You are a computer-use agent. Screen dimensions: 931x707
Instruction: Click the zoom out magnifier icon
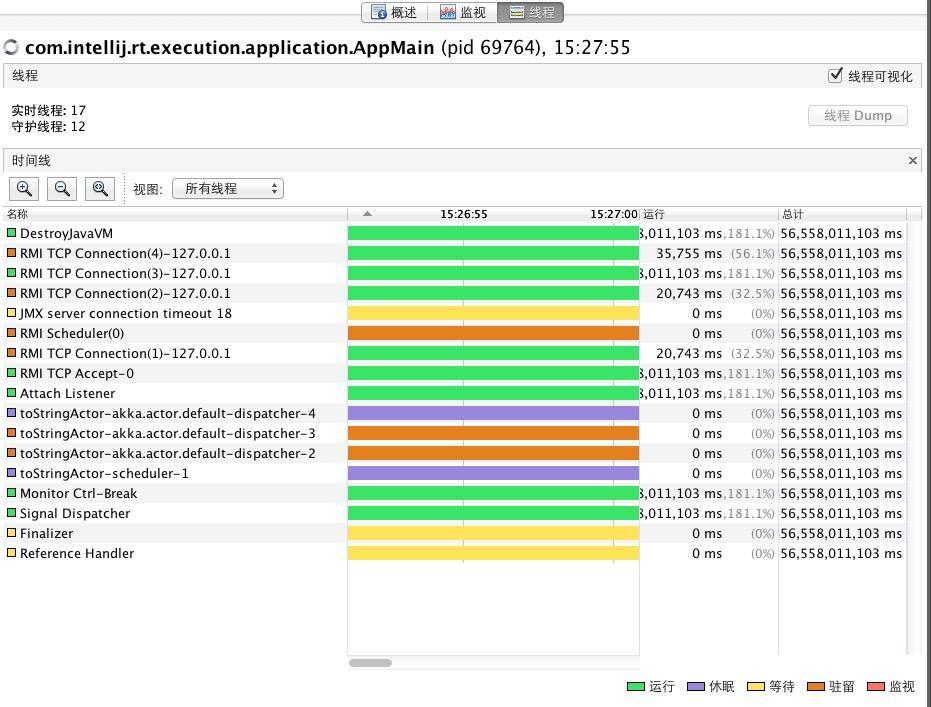click(x=60, y=188)
